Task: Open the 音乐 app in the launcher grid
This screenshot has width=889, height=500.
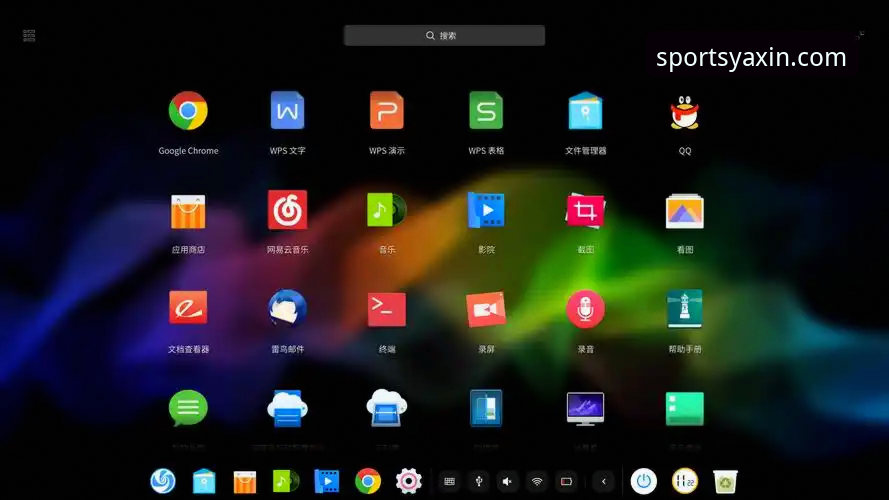Action: [x=387, y=210]
